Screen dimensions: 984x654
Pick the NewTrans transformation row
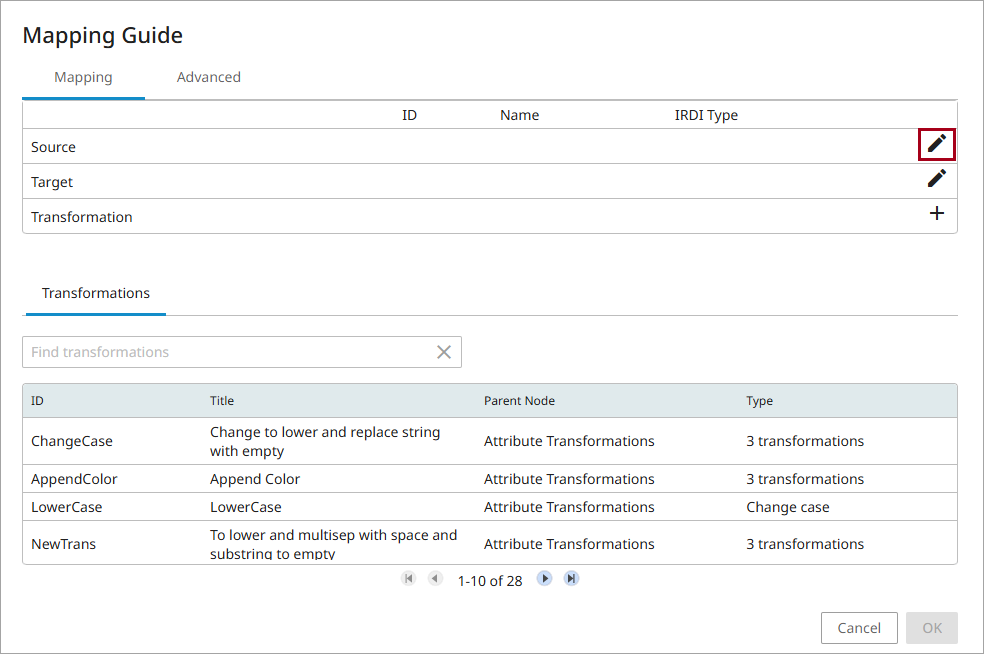[x=64, y=544]
